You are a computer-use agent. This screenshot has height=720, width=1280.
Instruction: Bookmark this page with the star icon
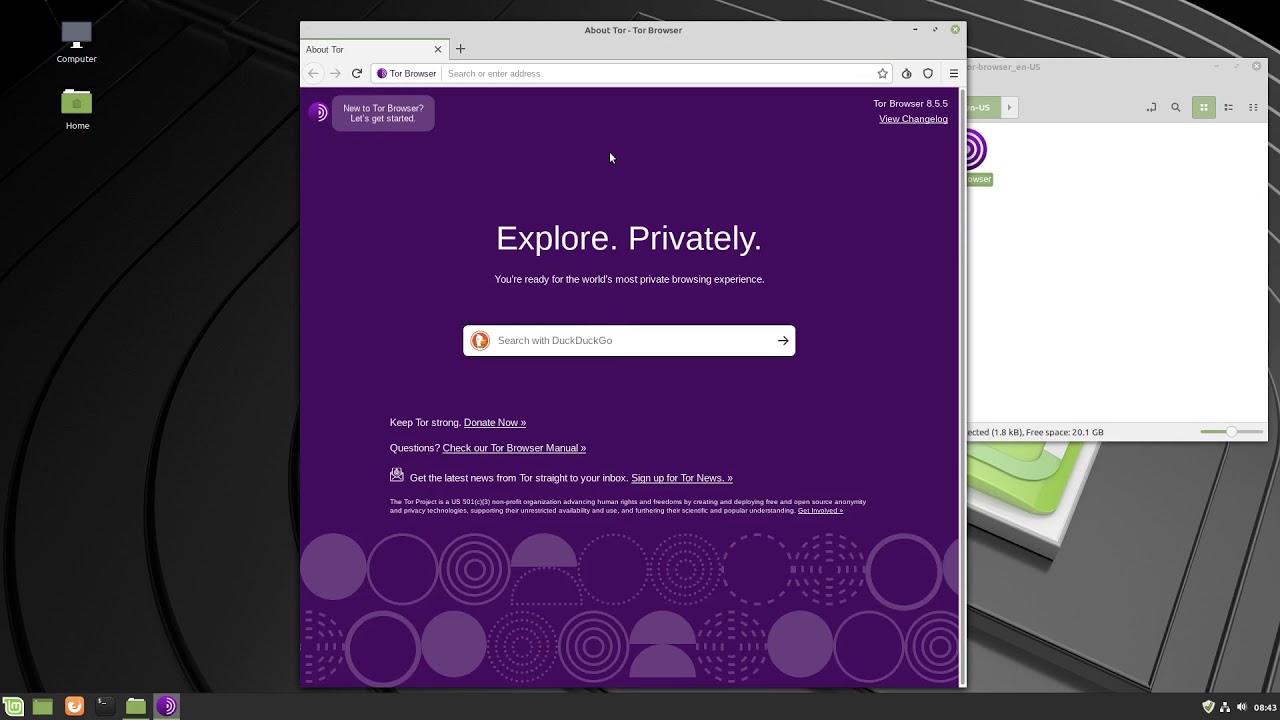click(882, 73)
